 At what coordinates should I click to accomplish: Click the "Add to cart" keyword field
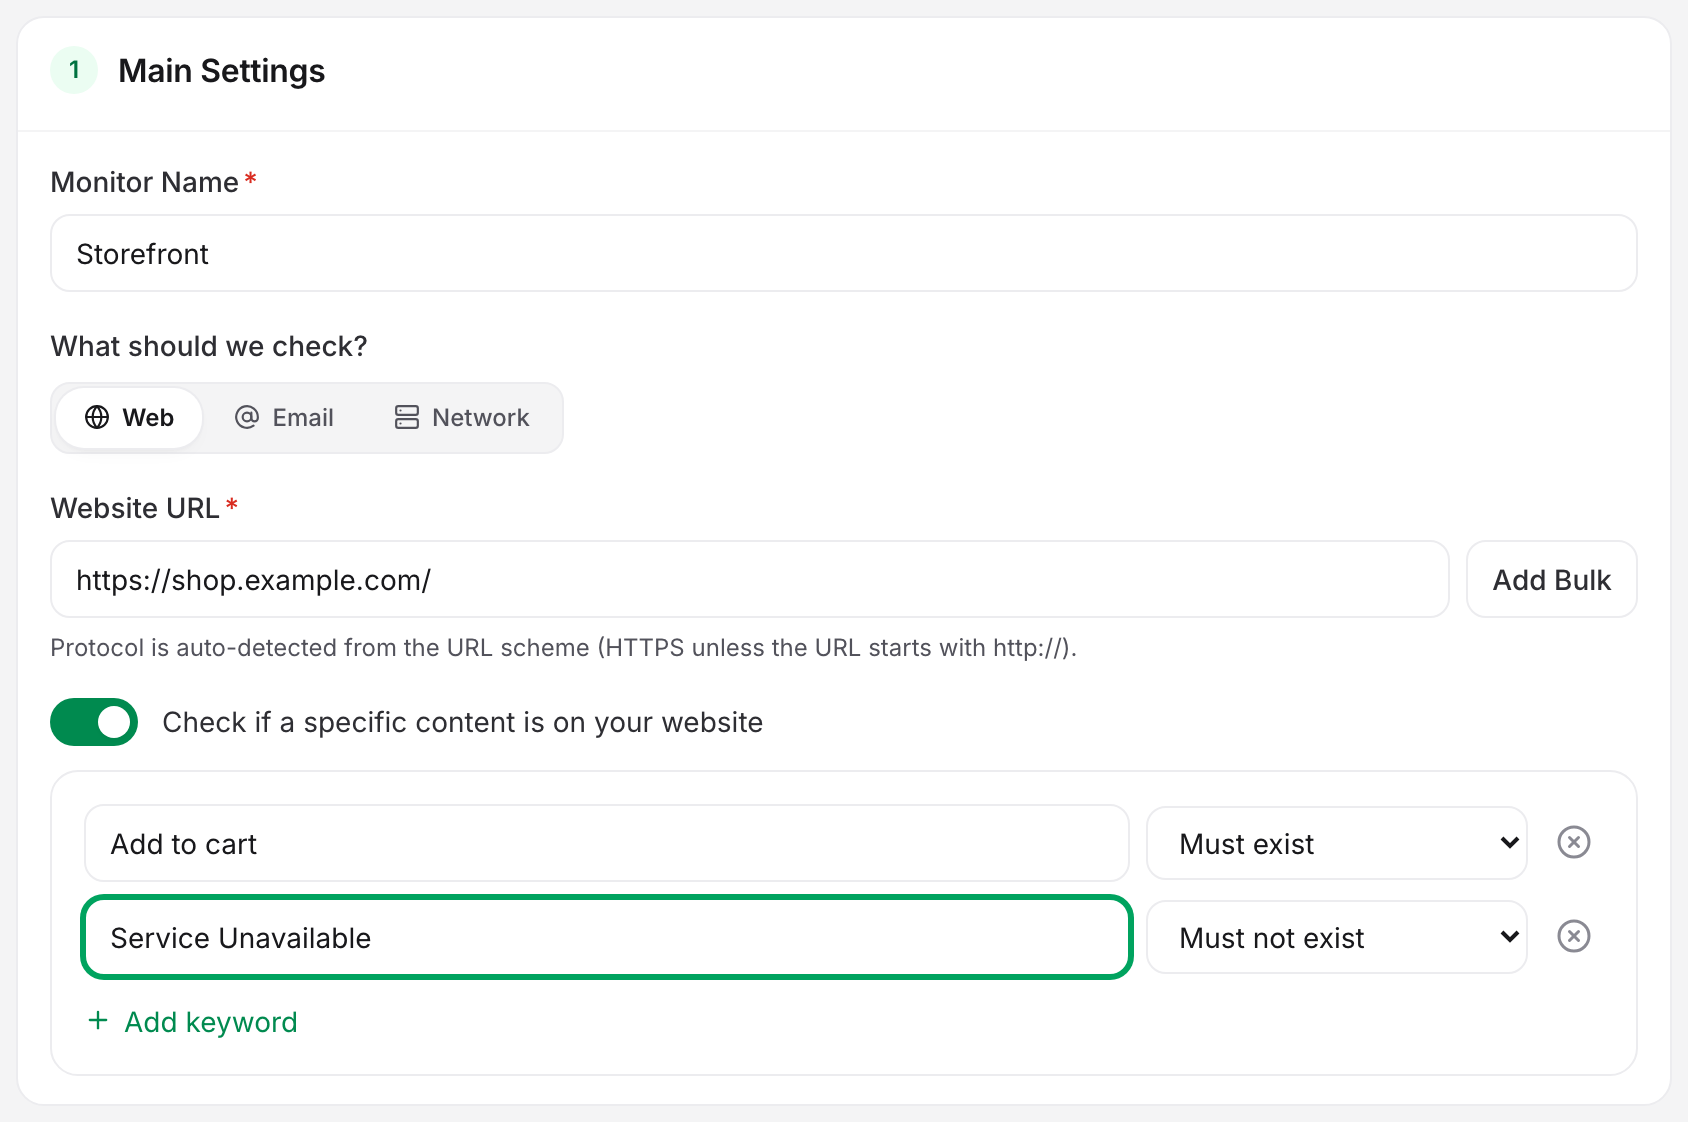point(607,843)
